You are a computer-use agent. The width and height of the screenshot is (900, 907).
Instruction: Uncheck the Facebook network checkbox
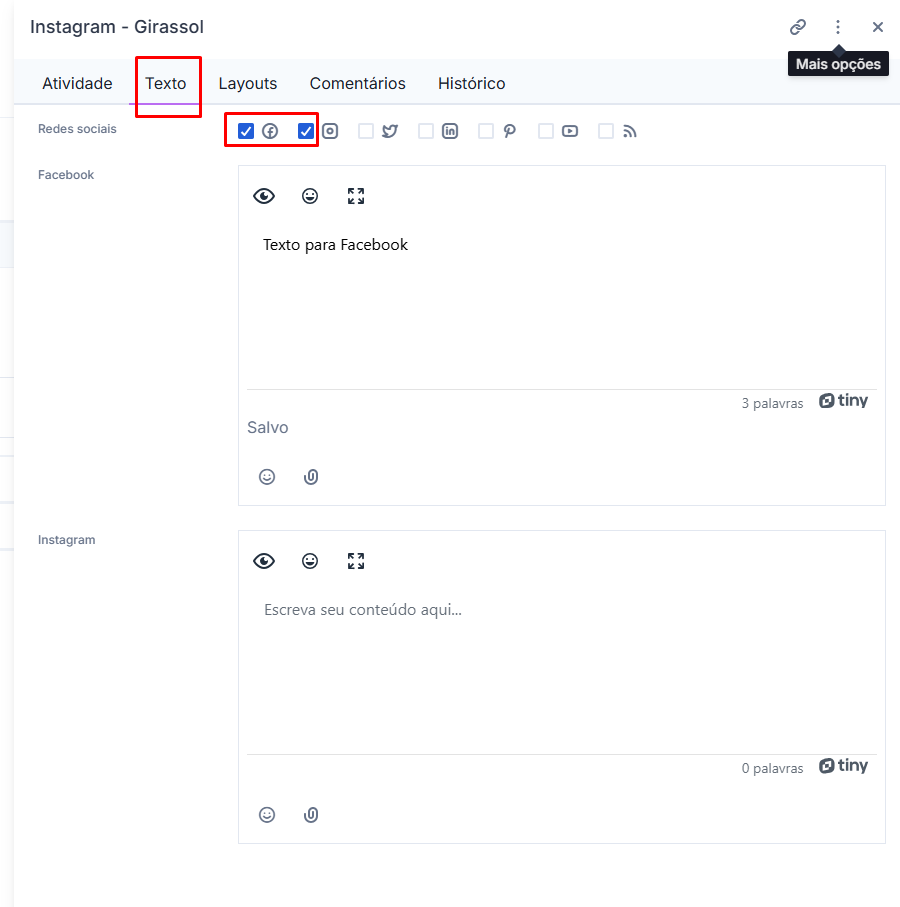pyautogui.click(x=246, y=131)
